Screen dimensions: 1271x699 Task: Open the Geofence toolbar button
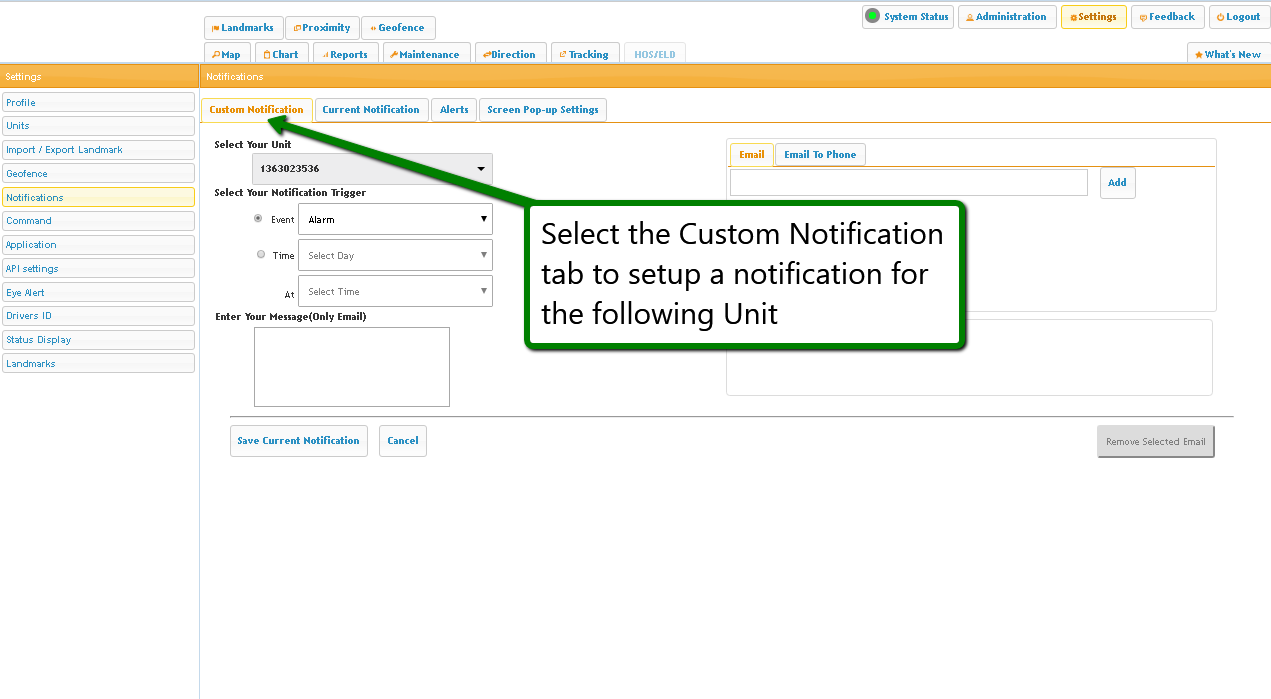tap(398, 28)
